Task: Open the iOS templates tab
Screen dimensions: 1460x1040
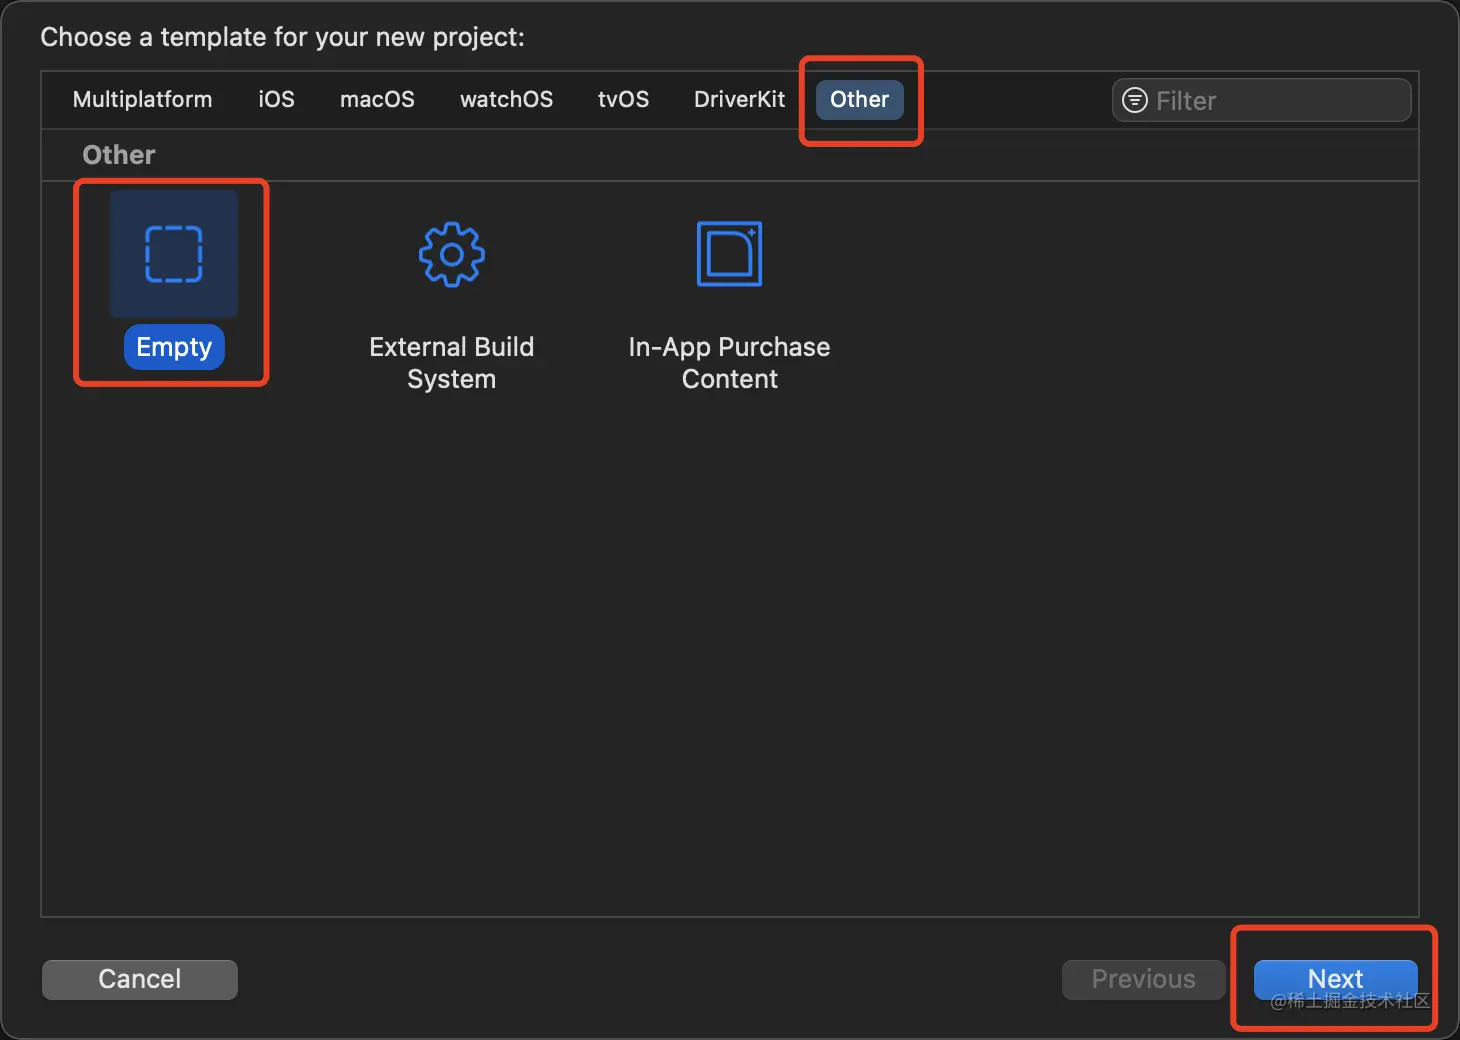Action: 276,99
